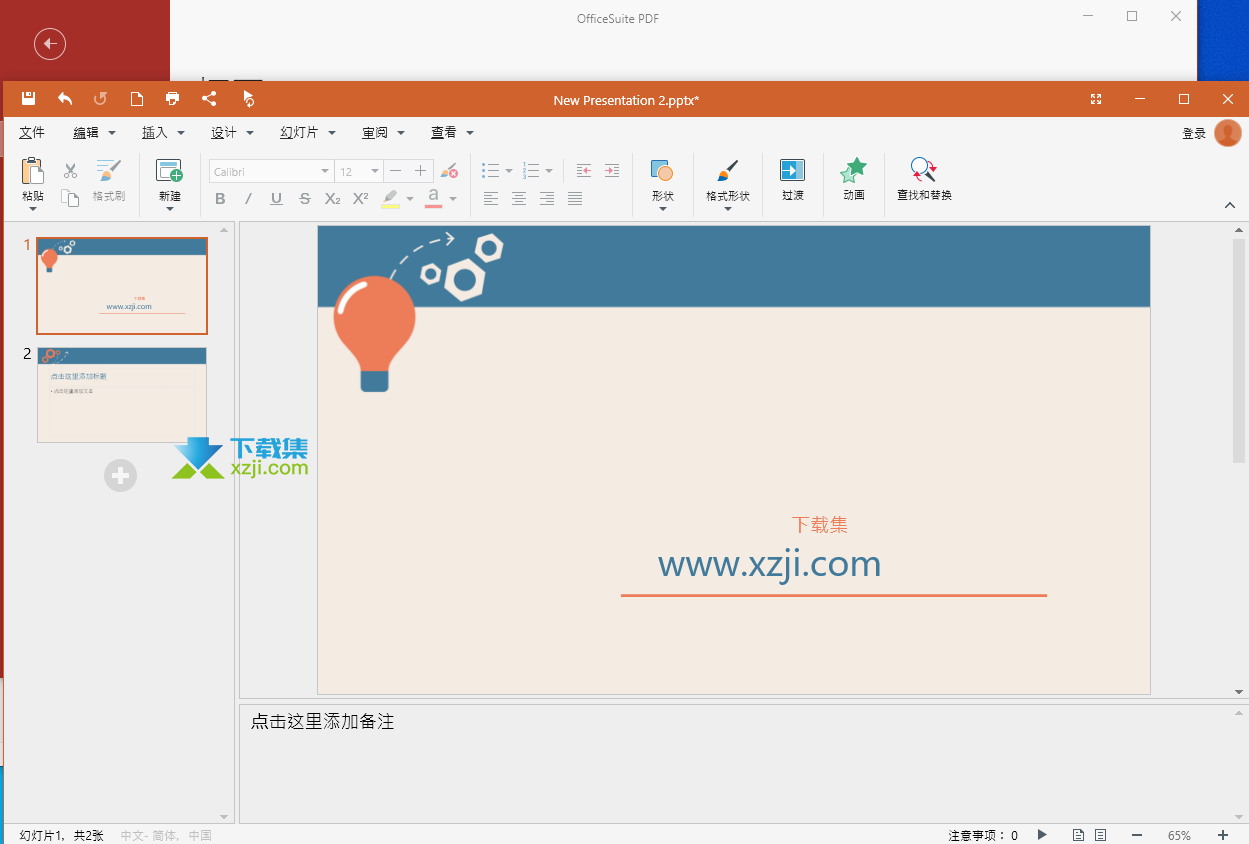Open the bullet list style dropdown arrow
Image resolution: width=1249 pixels, height=844 pixels.
coord(509,171)
